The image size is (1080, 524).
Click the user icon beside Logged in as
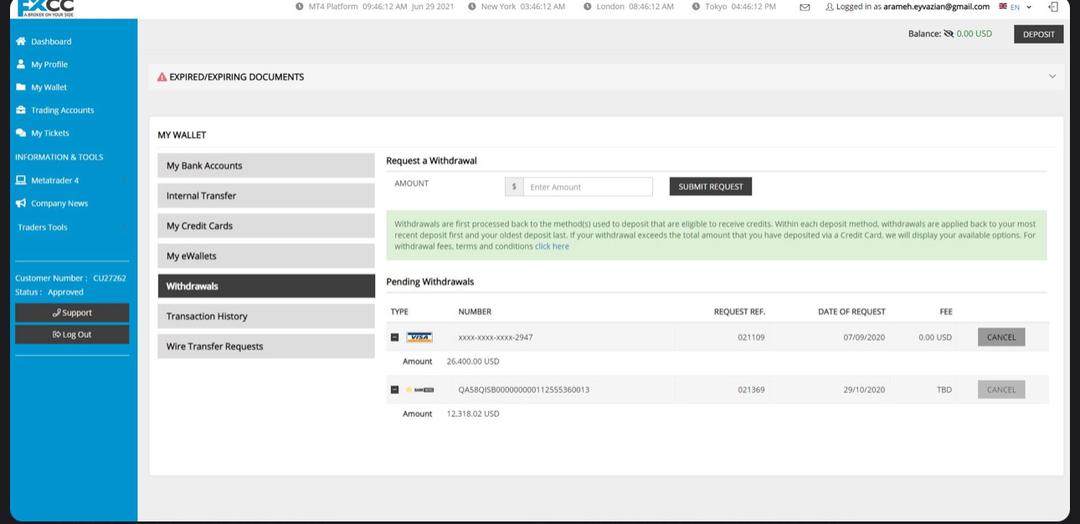829,7
